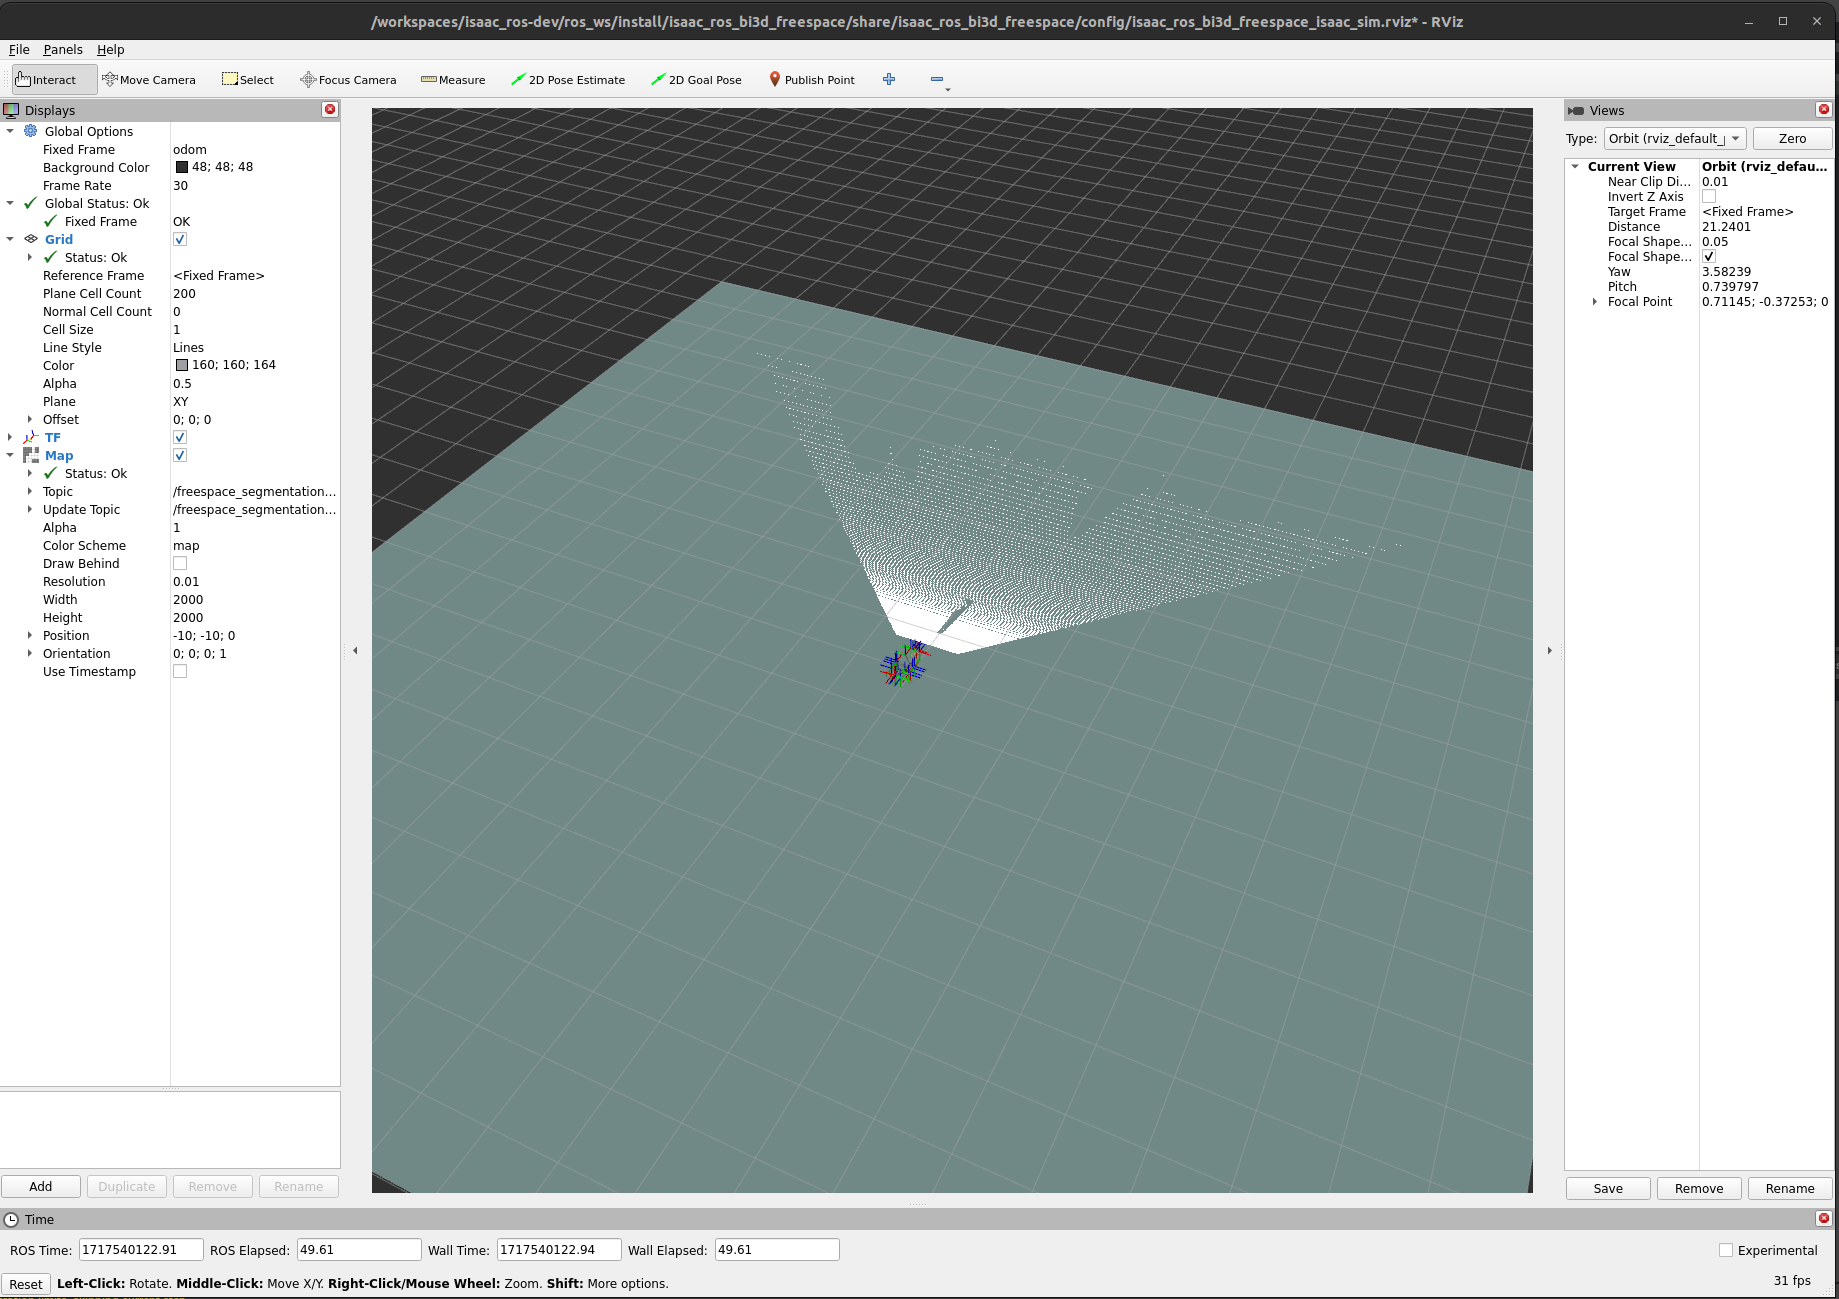Disable the Grid display checkbox
The height and width of the screenshot is (1299, 1839).
(x=180, y=240)
